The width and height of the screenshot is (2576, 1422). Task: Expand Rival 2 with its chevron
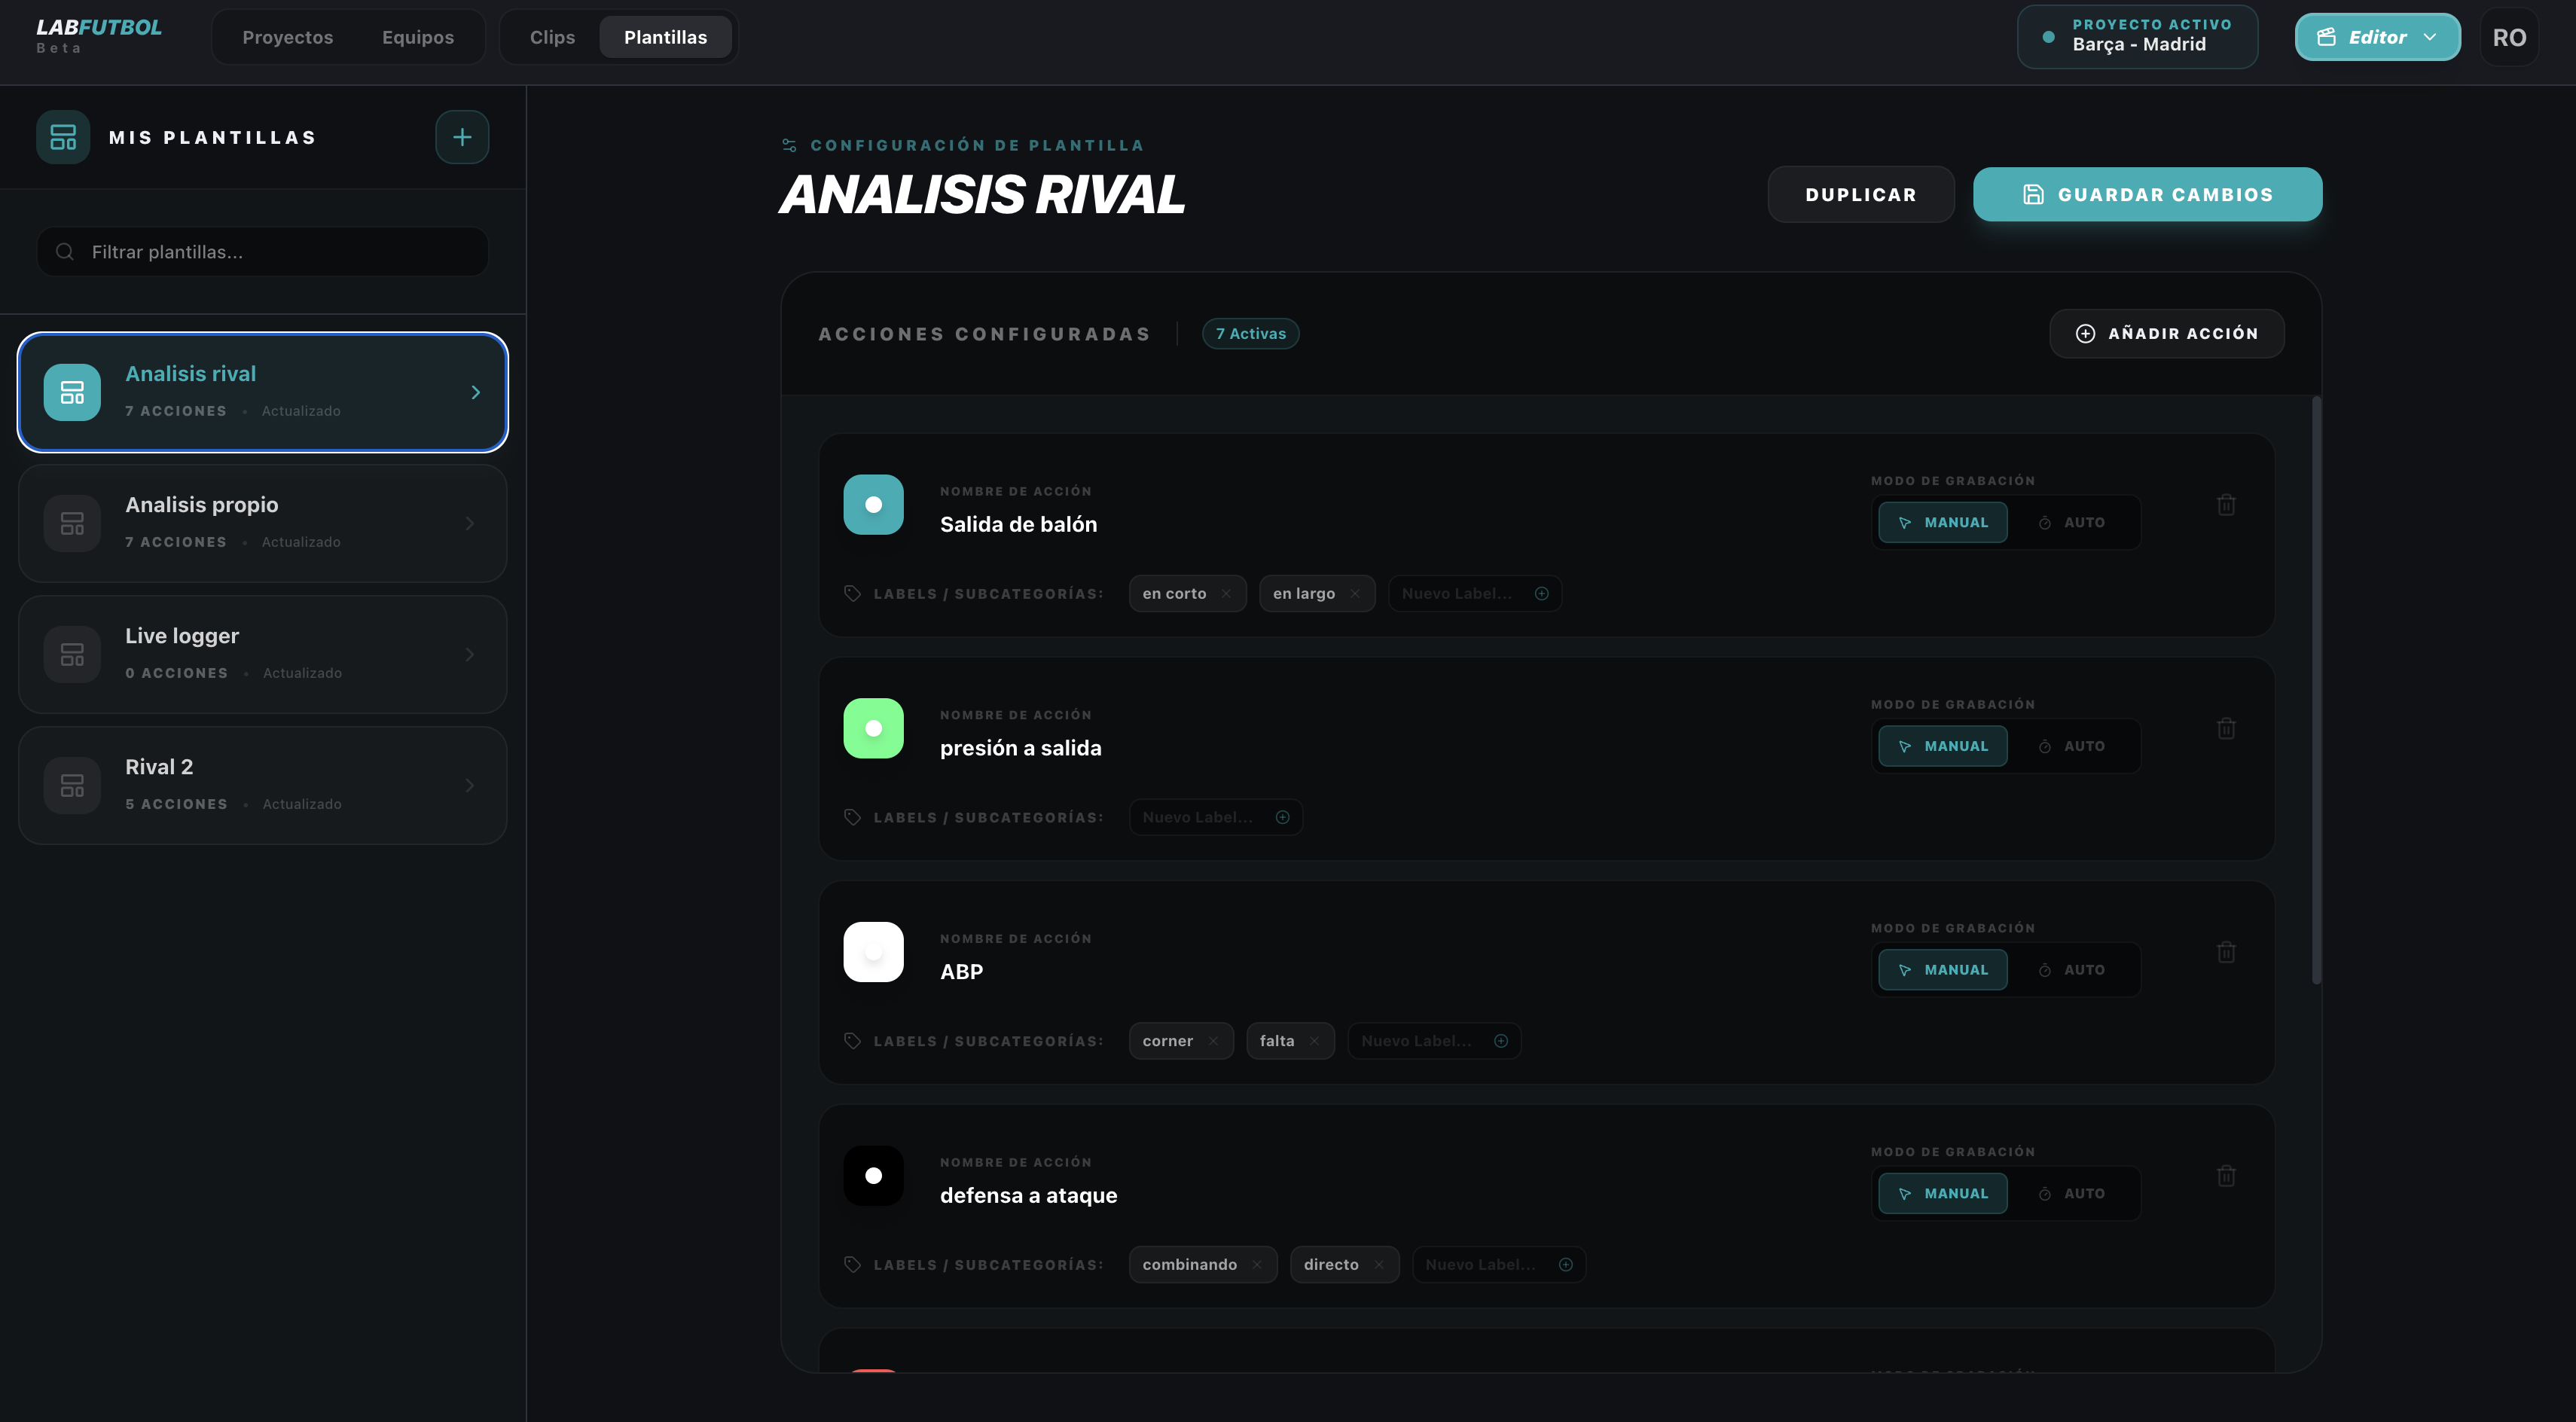click(470, 785)
